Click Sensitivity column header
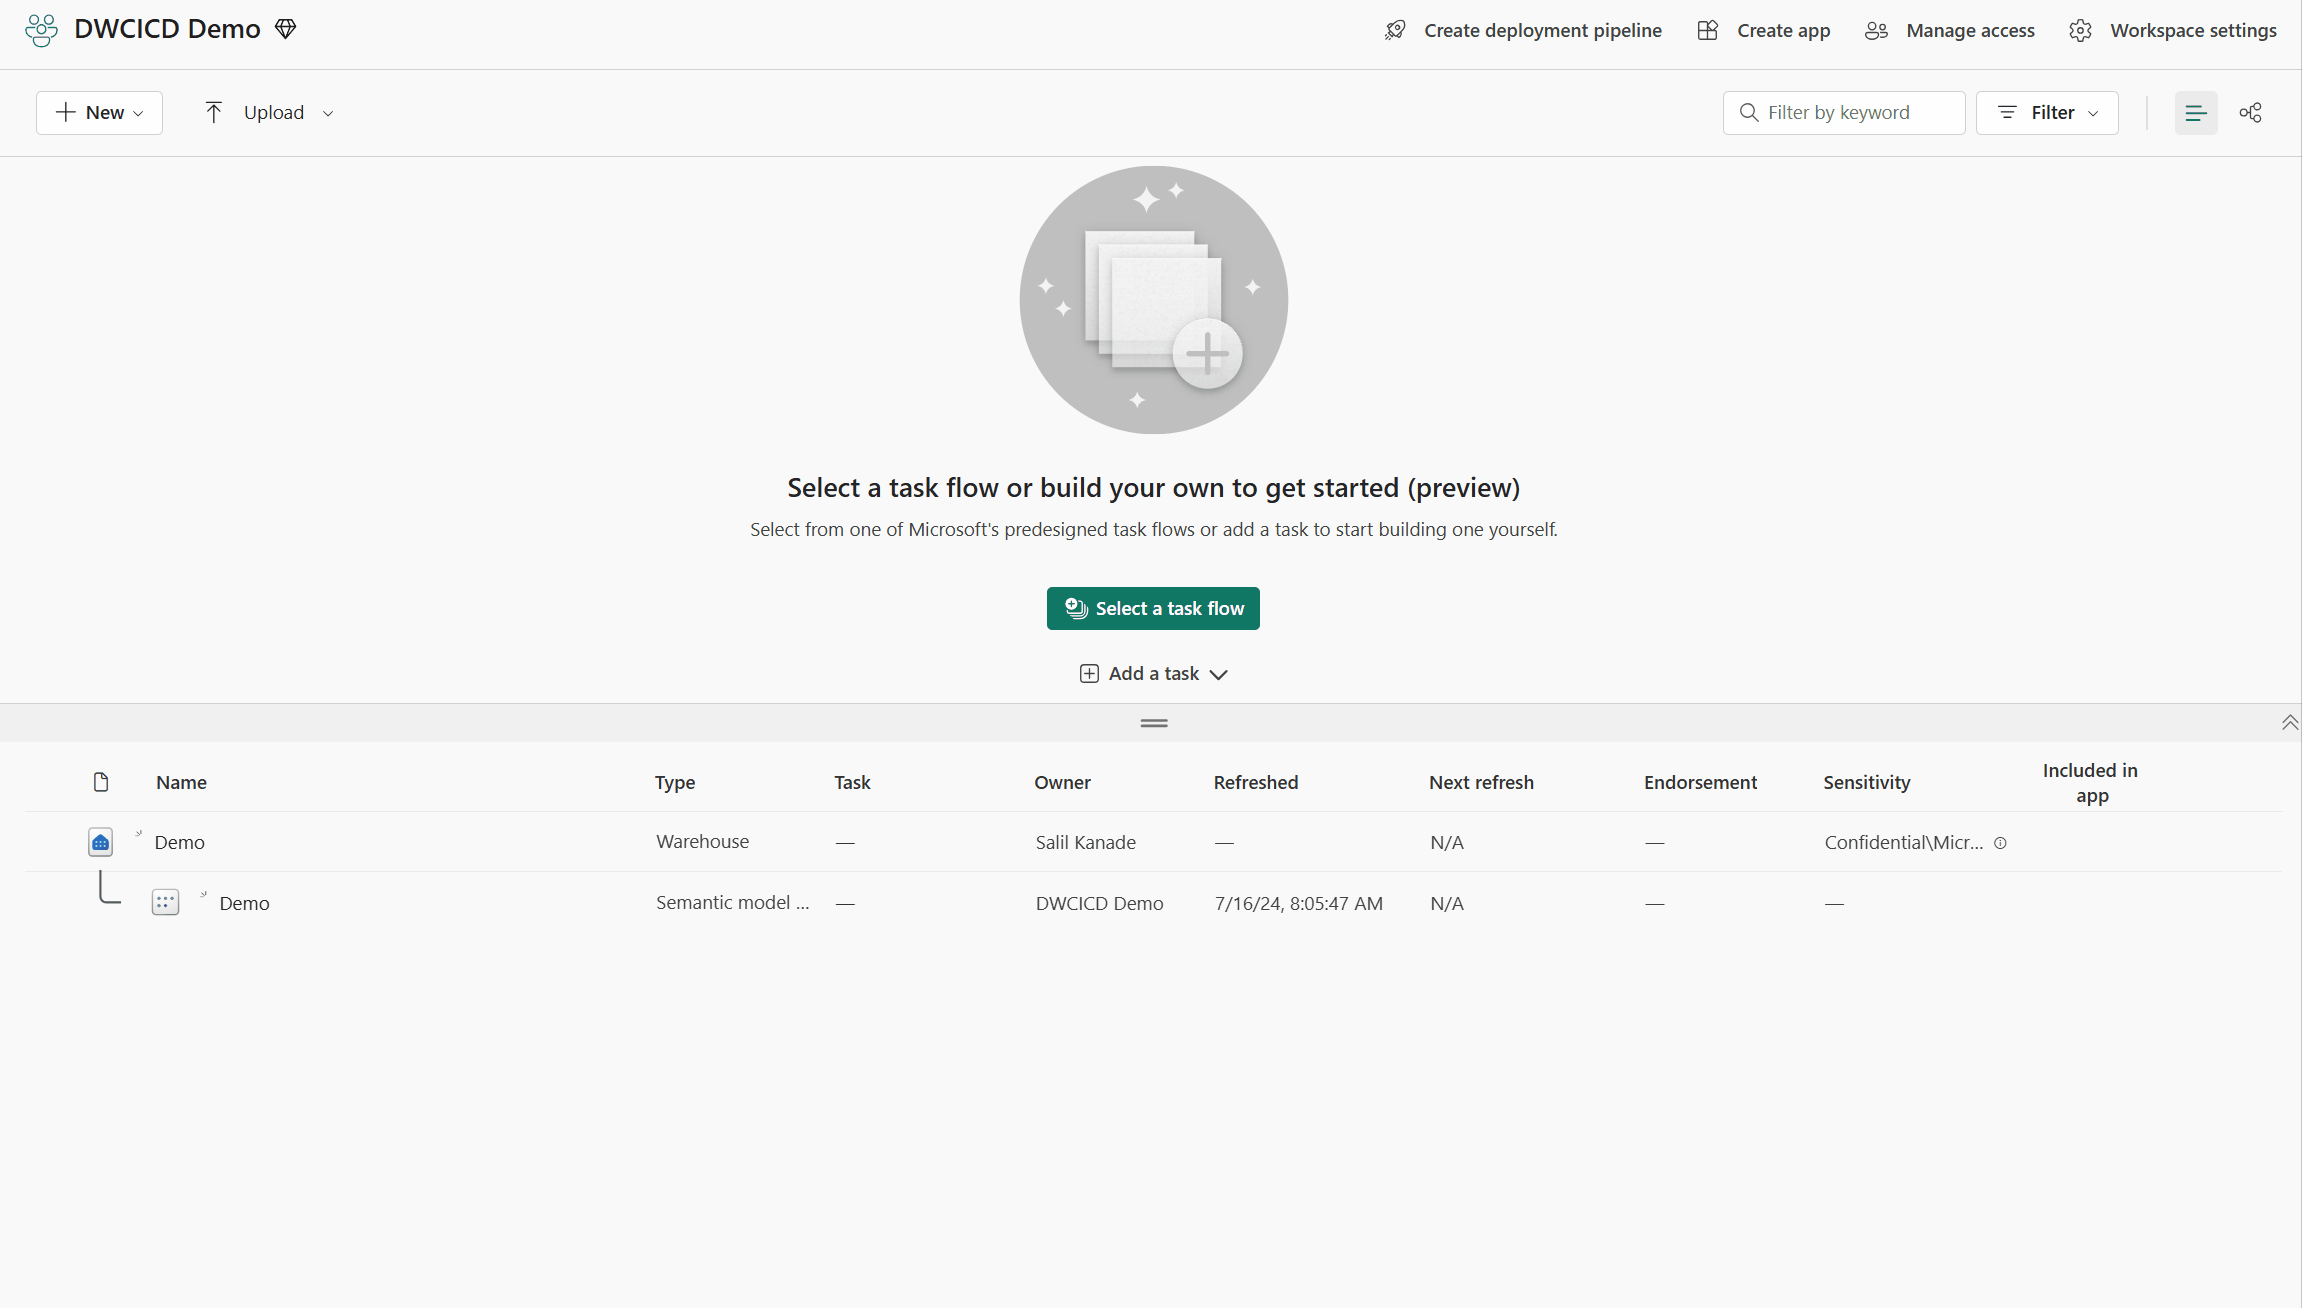Image resolution: width=2302 pixels, height=1308 pixels. coord(1866,782)
